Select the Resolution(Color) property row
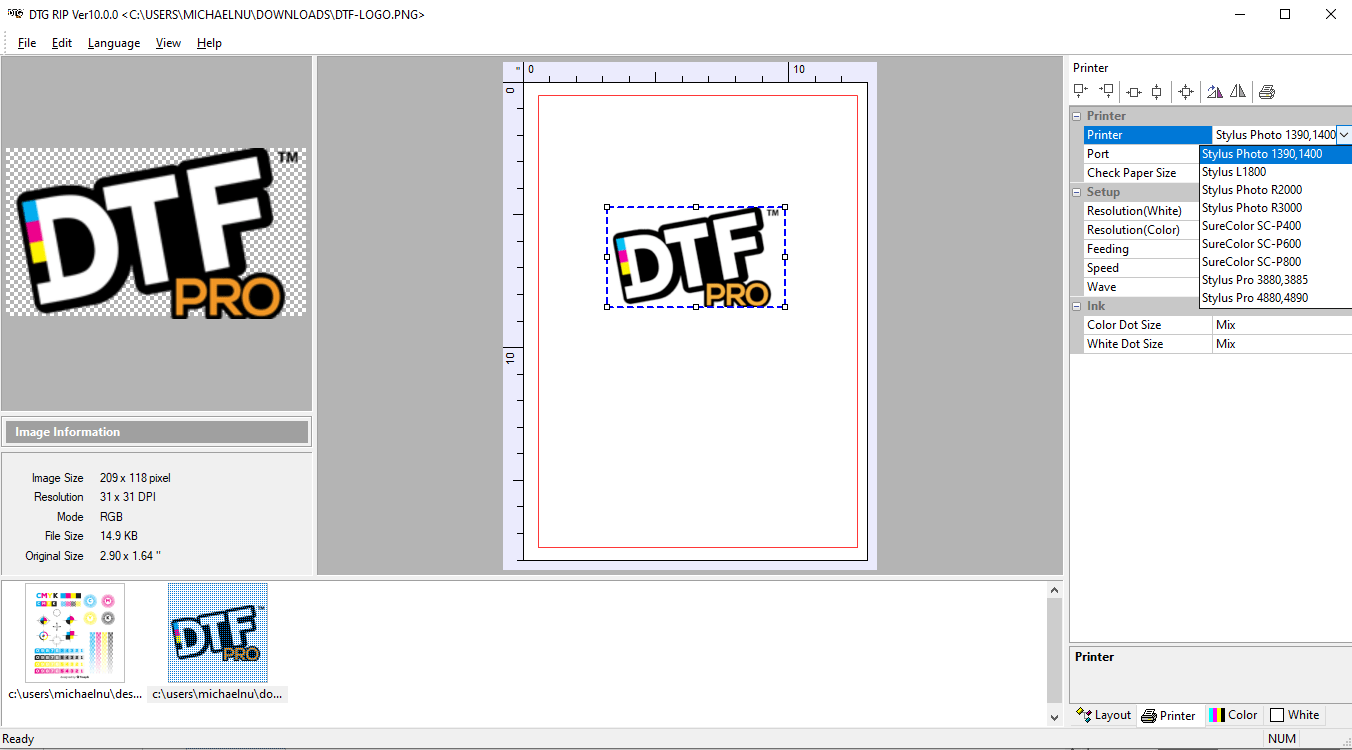The height and width of the screenshot is (750, 1352). [1141, 230]
